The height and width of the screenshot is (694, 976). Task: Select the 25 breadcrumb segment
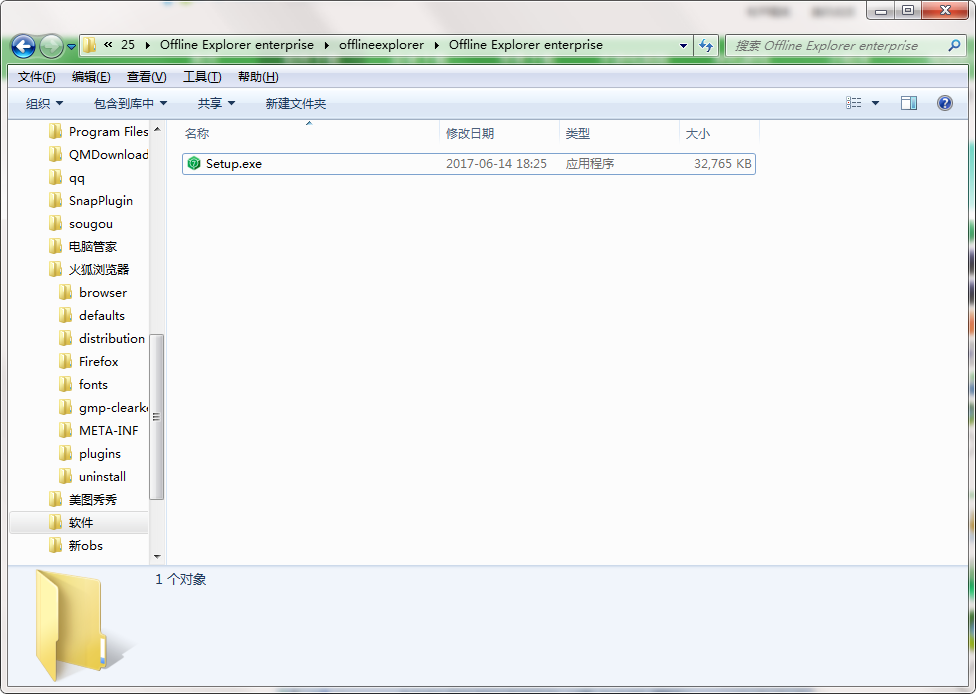point(128,45)
